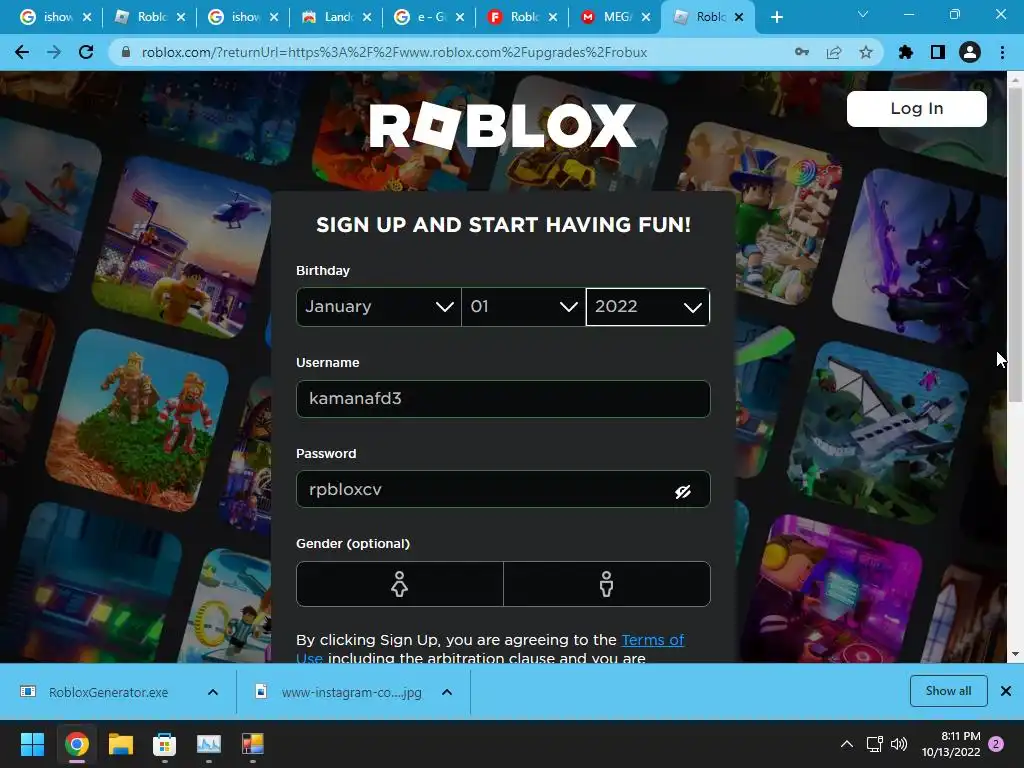
Task: Click the browser forward arrow
Action: coord(54,52)
